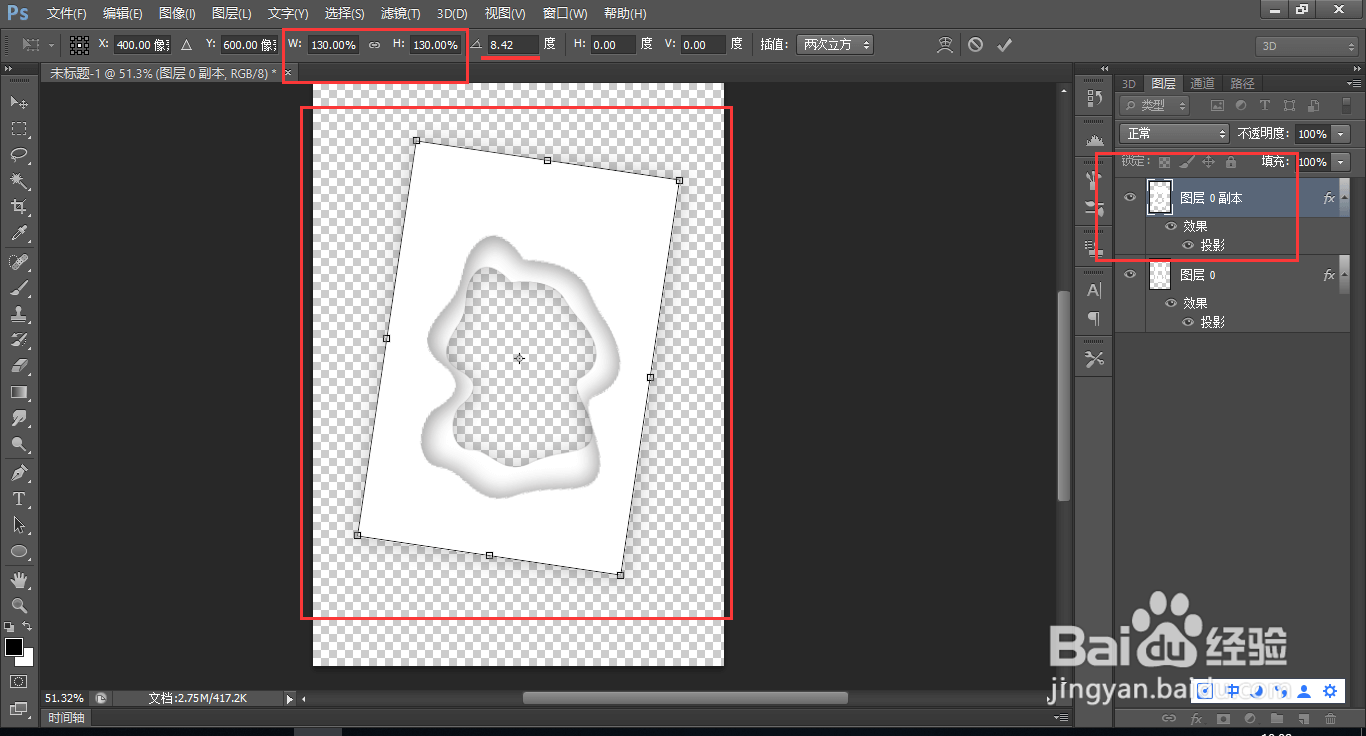The width and height of the screenshot is (1366, 736).
Task: Click the W 130.00% width field
Action: click(x=333, y=45)
